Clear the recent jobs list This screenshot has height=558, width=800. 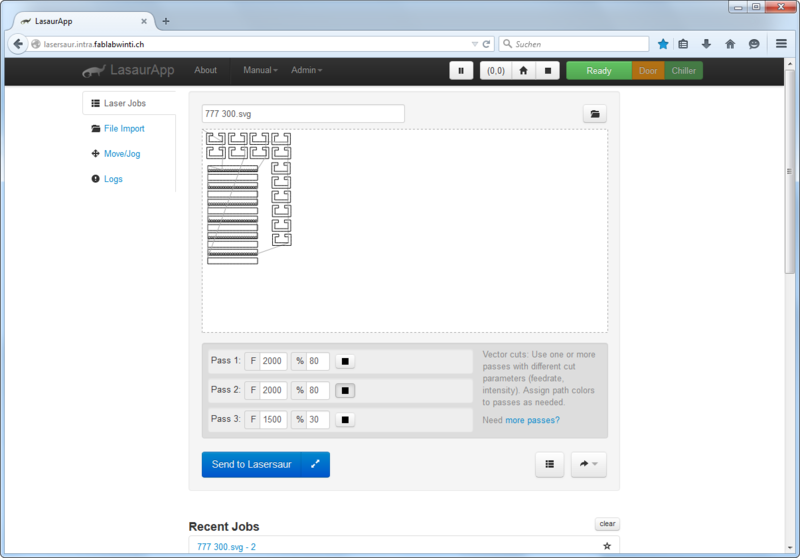(607, 524)
